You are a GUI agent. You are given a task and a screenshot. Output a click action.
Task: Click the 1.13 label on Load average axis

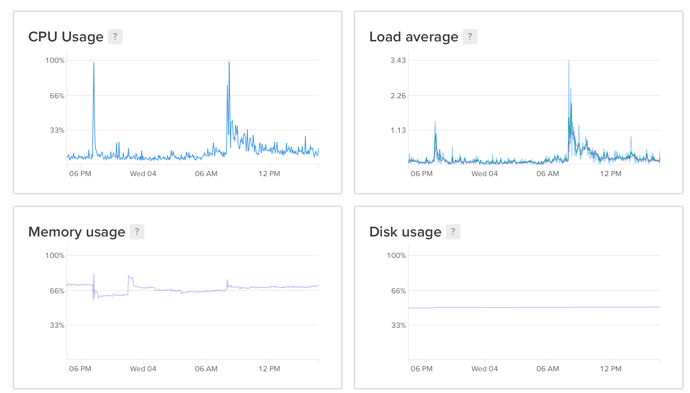click(x=398, y=130)
